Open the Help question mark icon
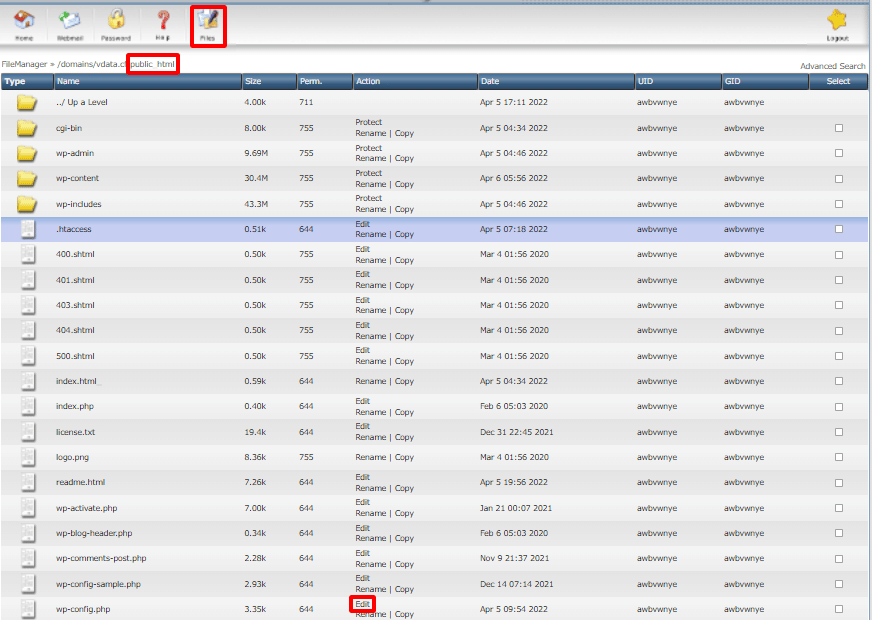This screenshot has width=872, height=620. point(162,21)
